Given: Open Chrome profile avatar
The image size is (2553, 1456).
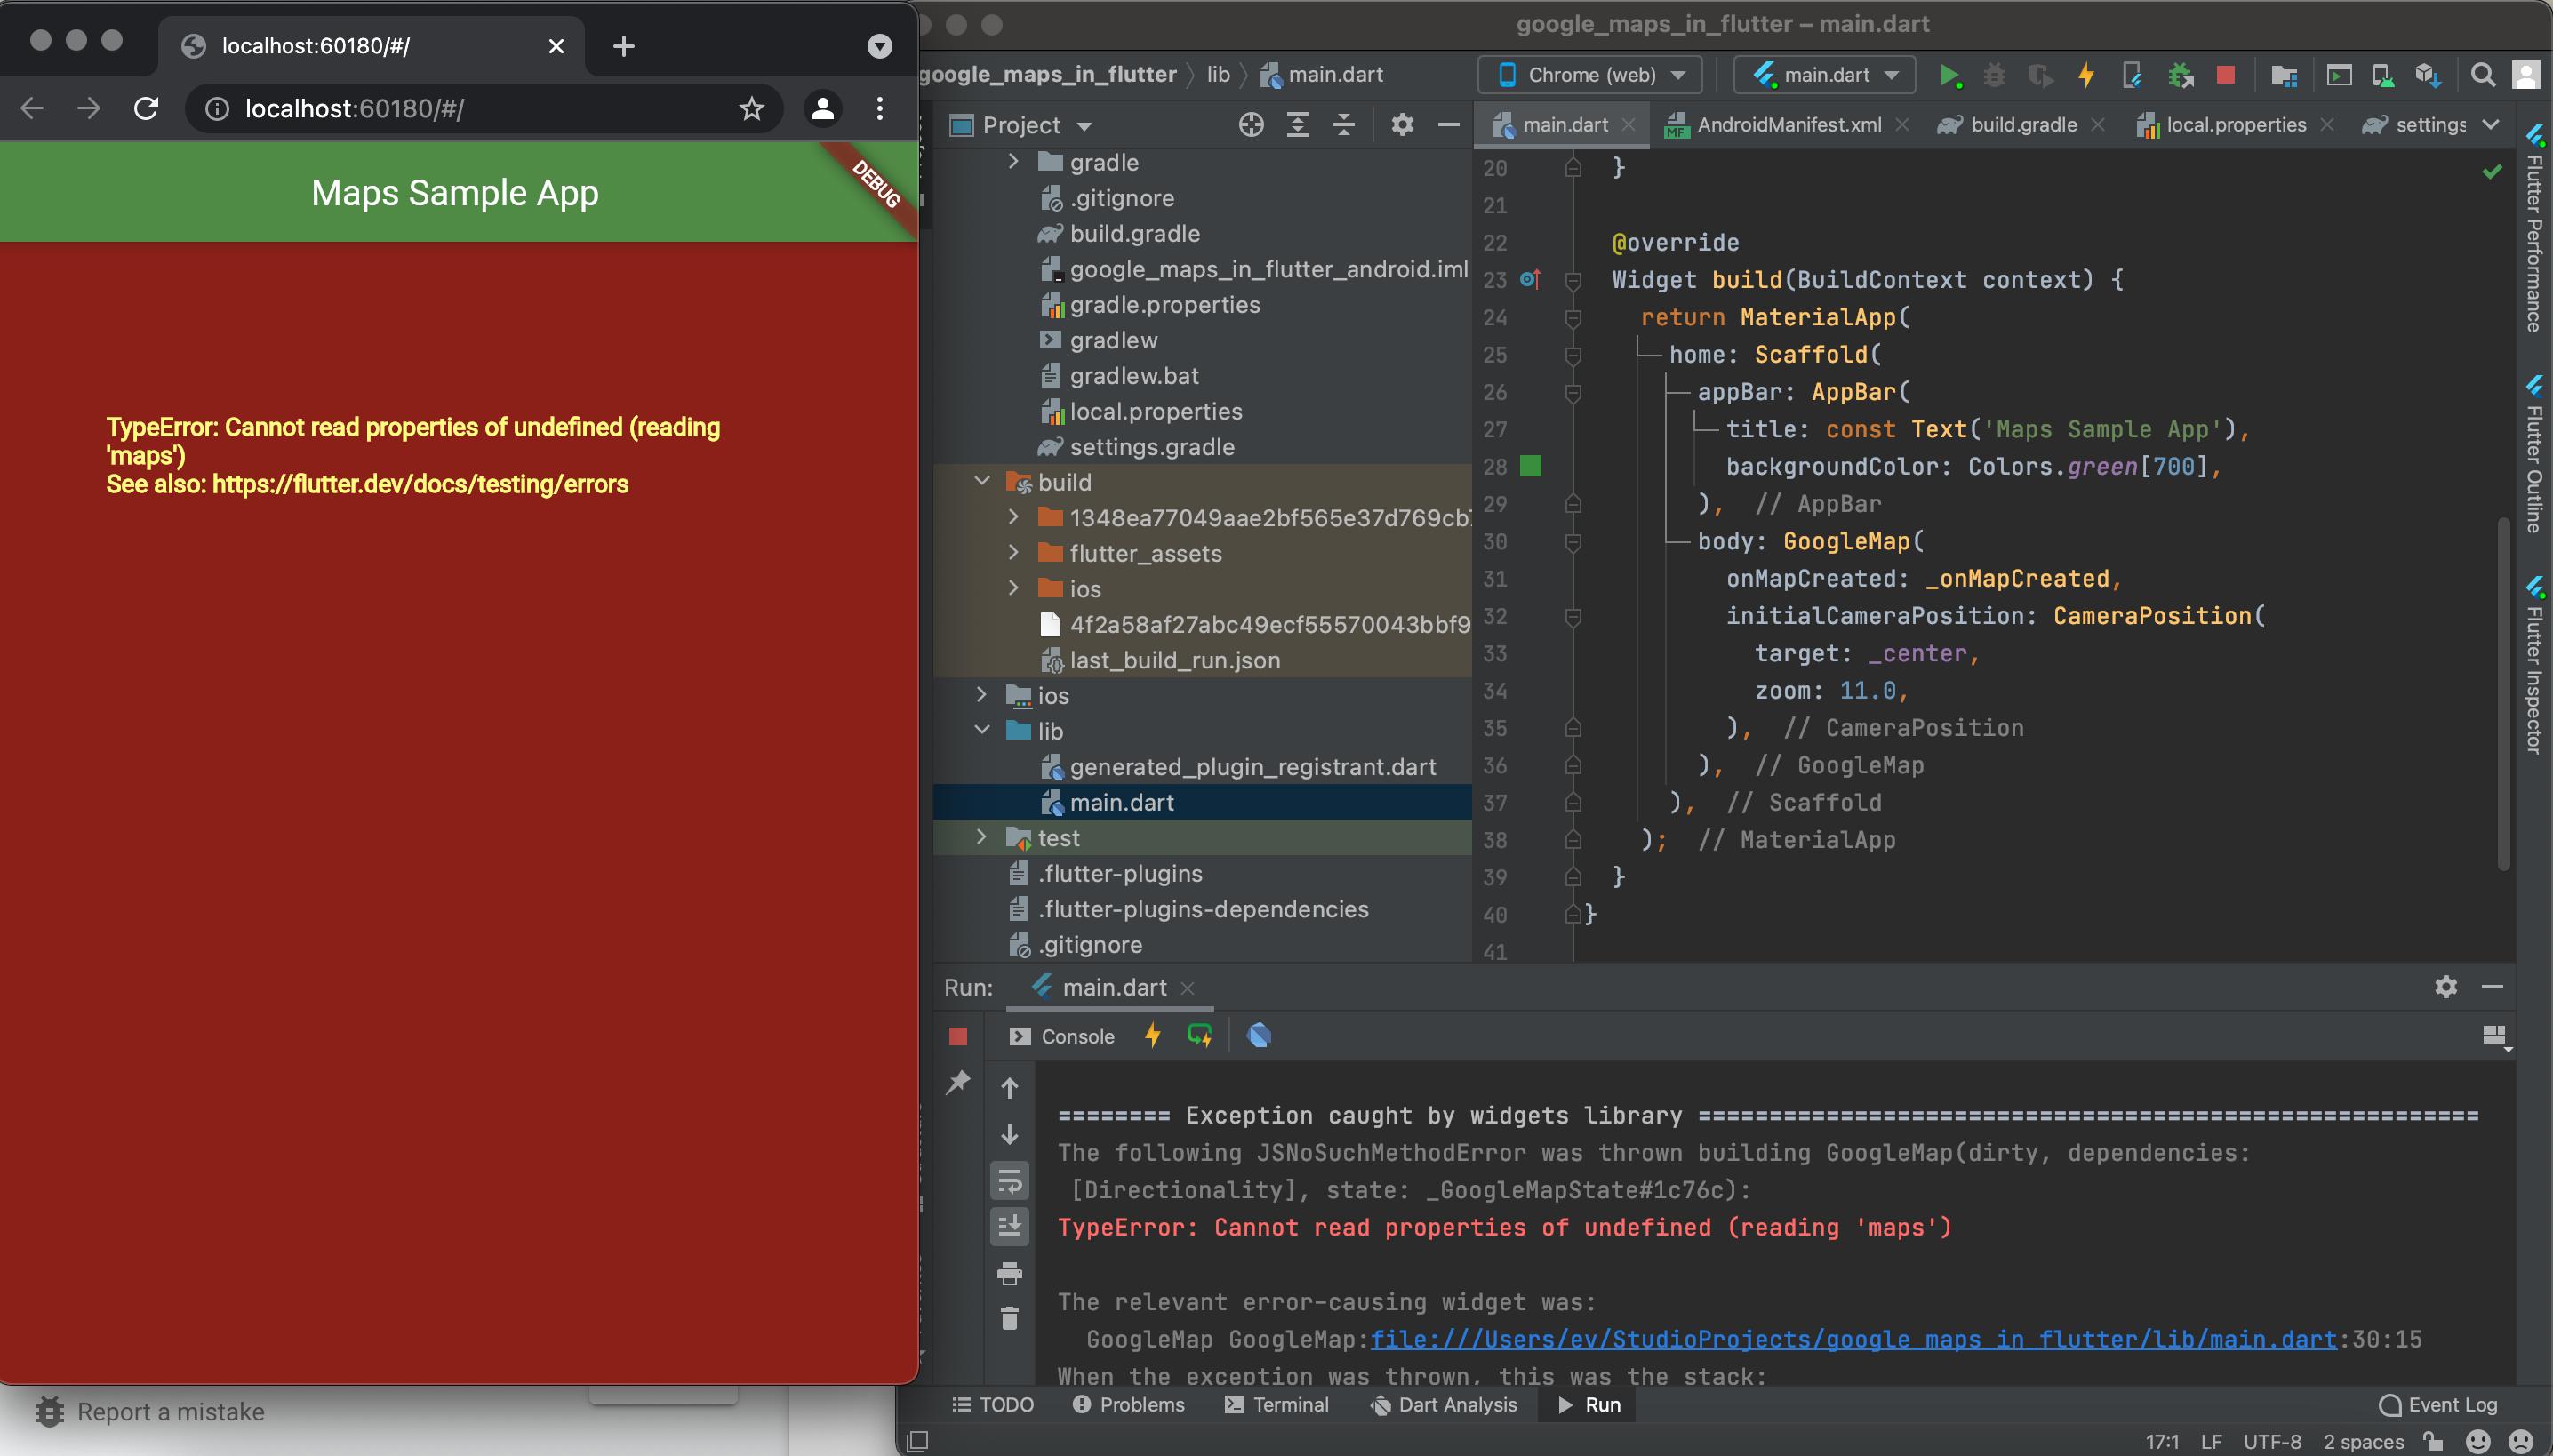Looking at the screenshot, I should (822, 108).
